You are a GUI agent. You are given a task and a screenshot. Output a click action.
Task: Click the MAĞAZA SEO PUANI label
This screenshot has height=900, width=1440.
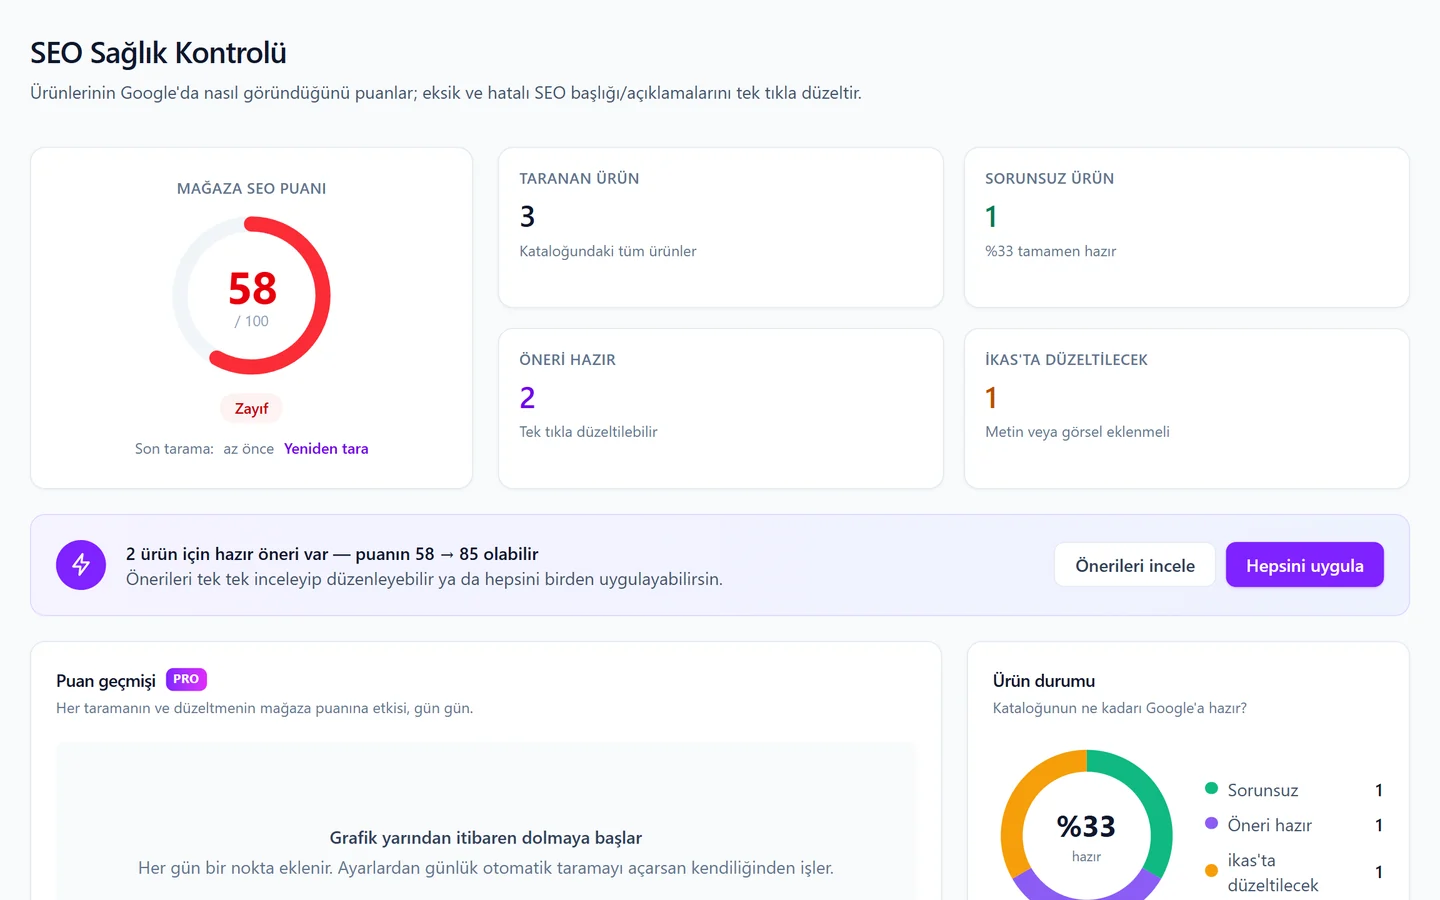tap(251, 188)
